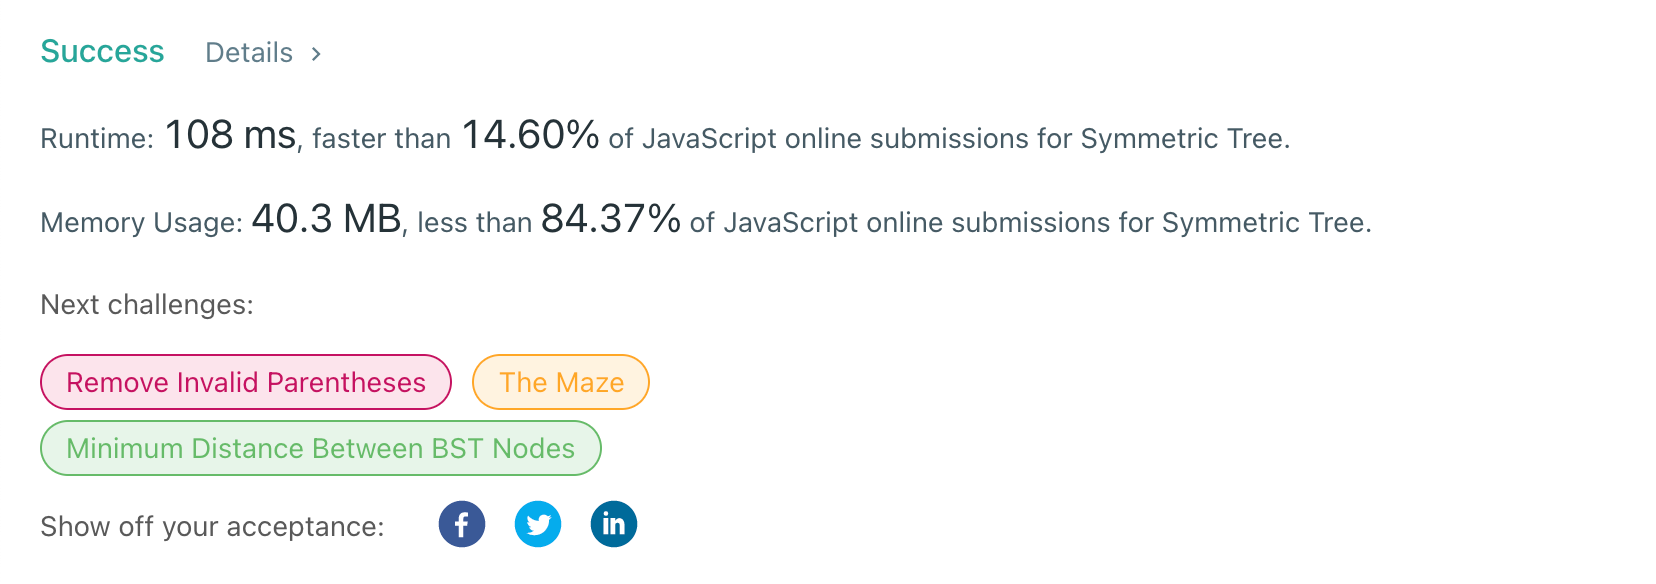The height and width of the screenshot is (584, 1656).
Task: Click JavaScript in the memory usage line
Action: 790,223
